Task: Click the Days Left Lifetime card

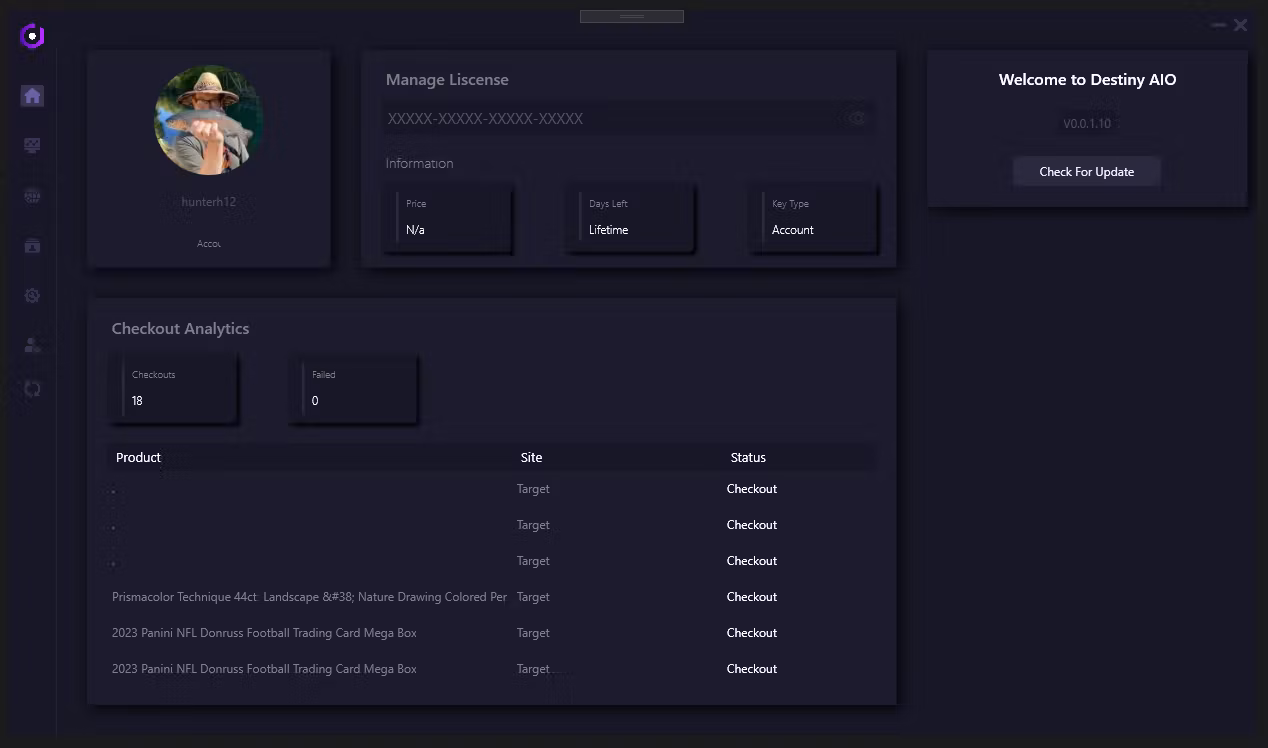Action: pyautogui.click(x=631, y=218)
